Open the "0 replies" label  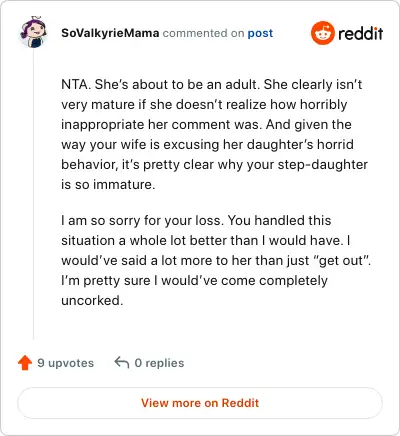point(159,363)
